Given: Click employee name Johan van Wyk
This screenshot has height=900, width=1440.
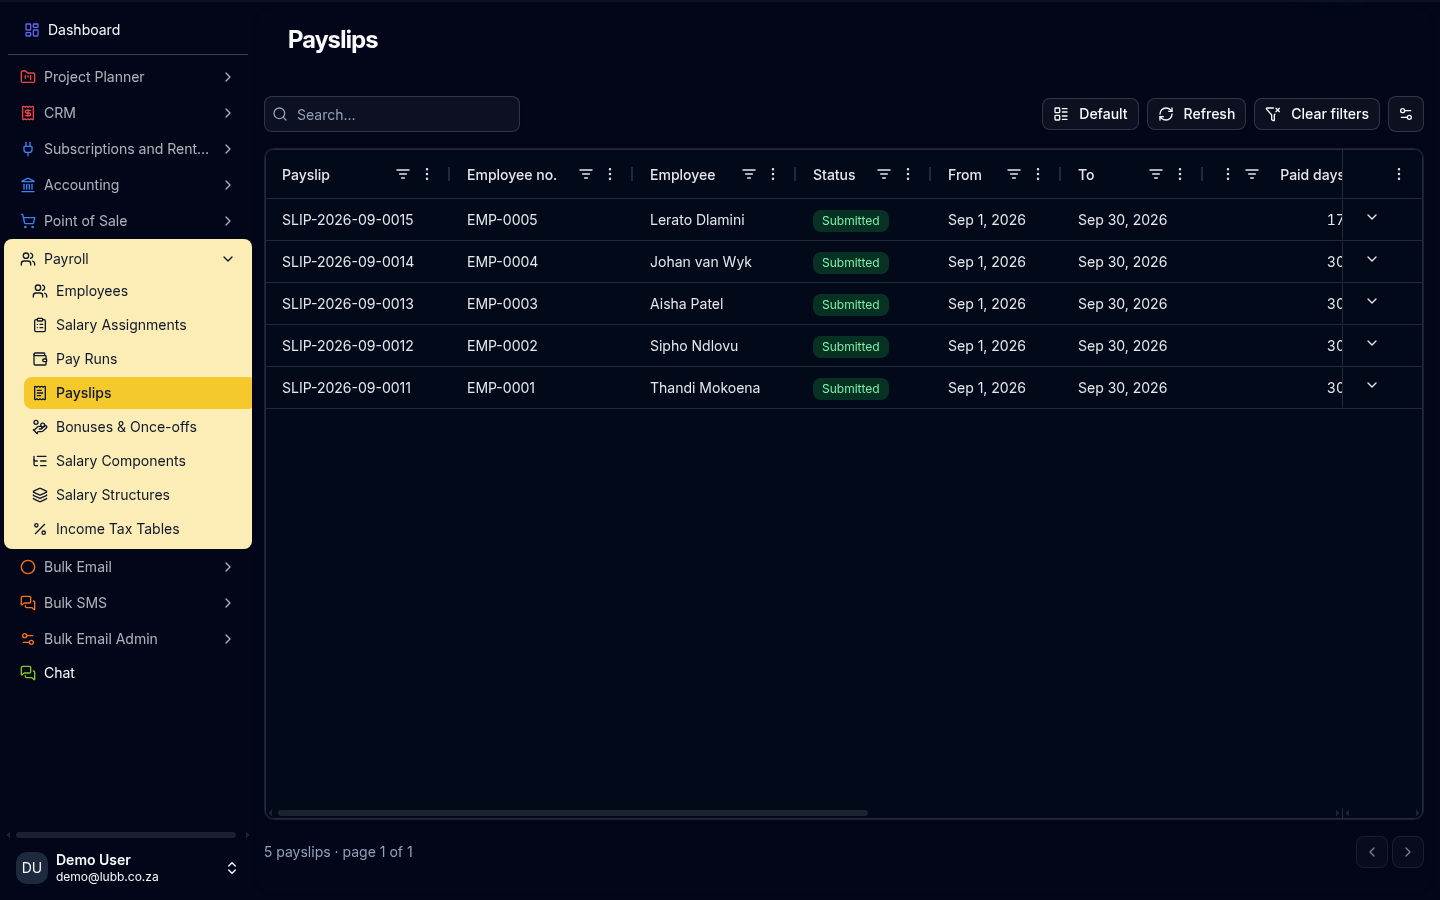Looking at the screenshot, I should [x=701, y=262].
